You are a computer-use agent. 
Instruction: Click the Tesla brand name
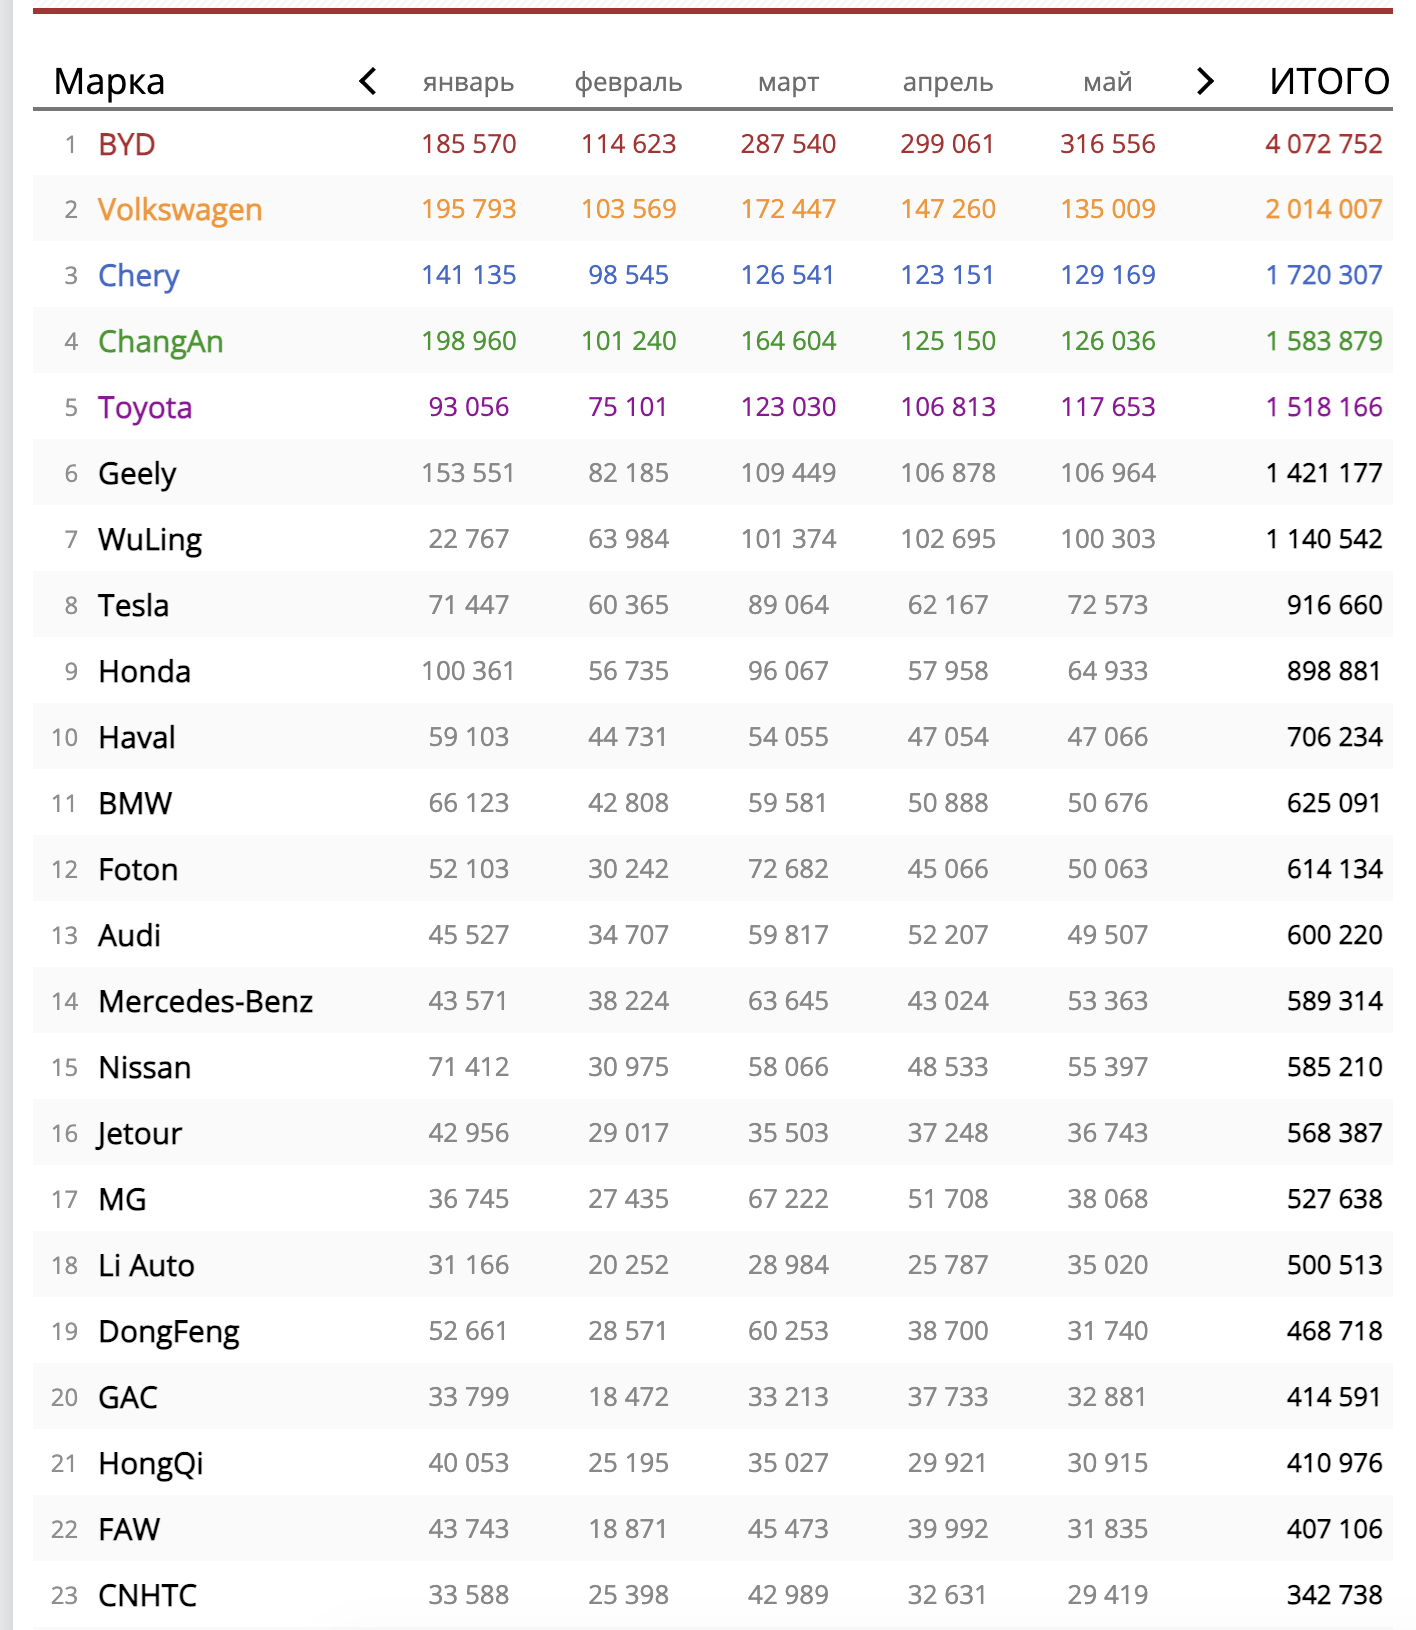pos(133,605)
